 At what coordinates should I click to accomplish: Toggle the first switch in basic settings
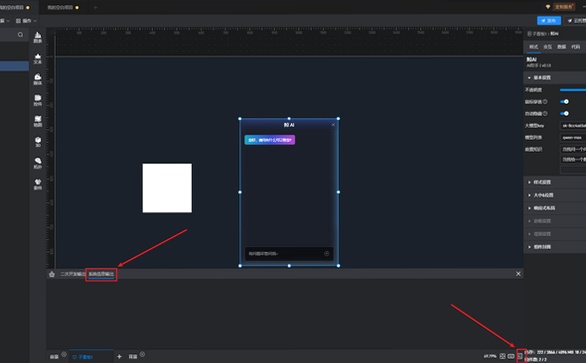564,102
